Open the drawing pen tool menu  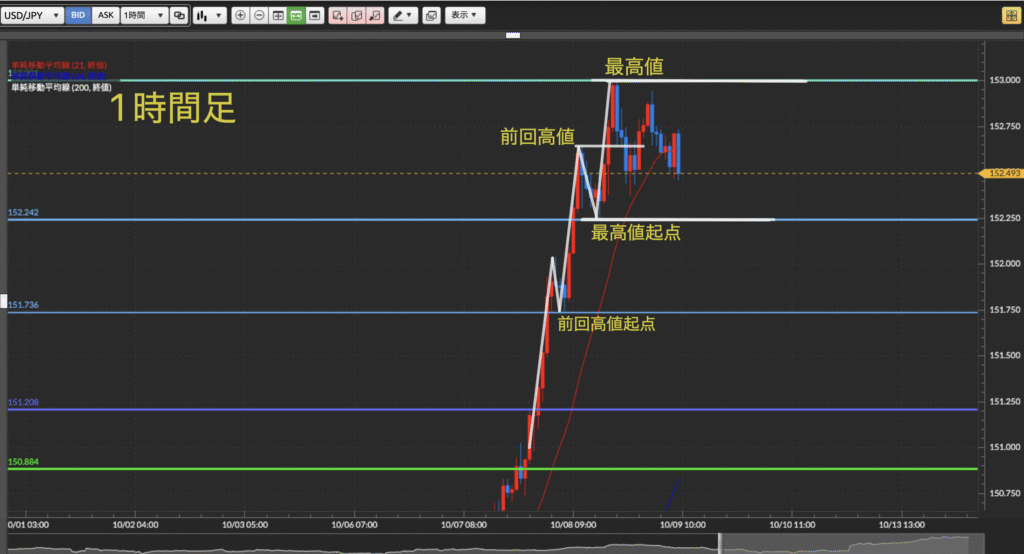point(402,16)
